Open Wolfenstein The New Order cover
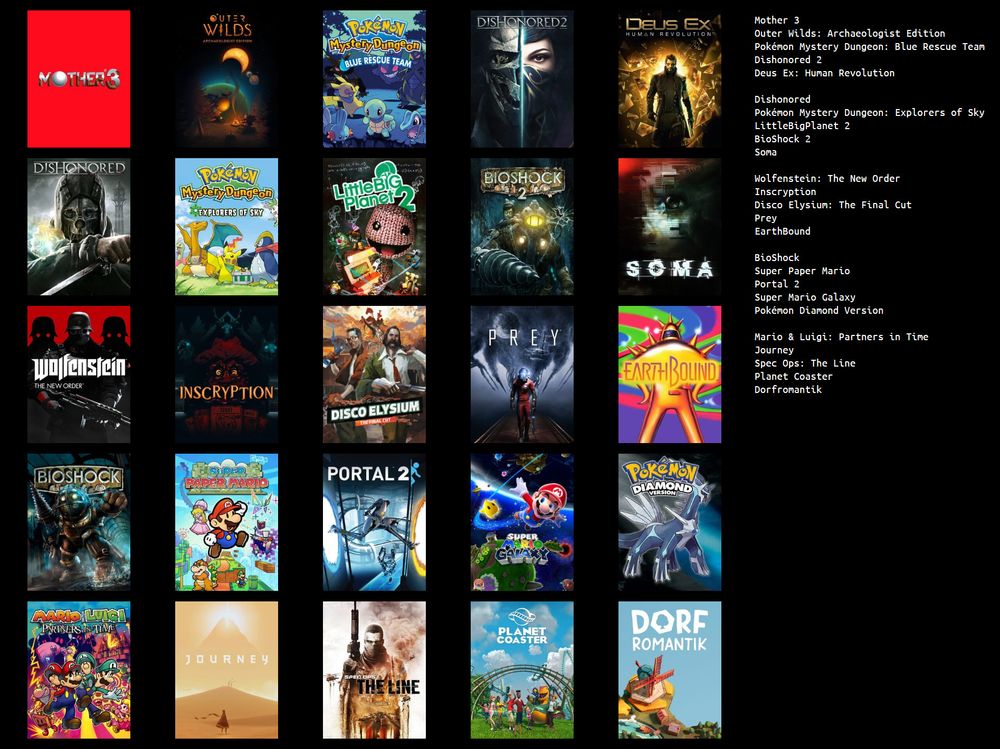1000x749 pixels. pos(78,374)
